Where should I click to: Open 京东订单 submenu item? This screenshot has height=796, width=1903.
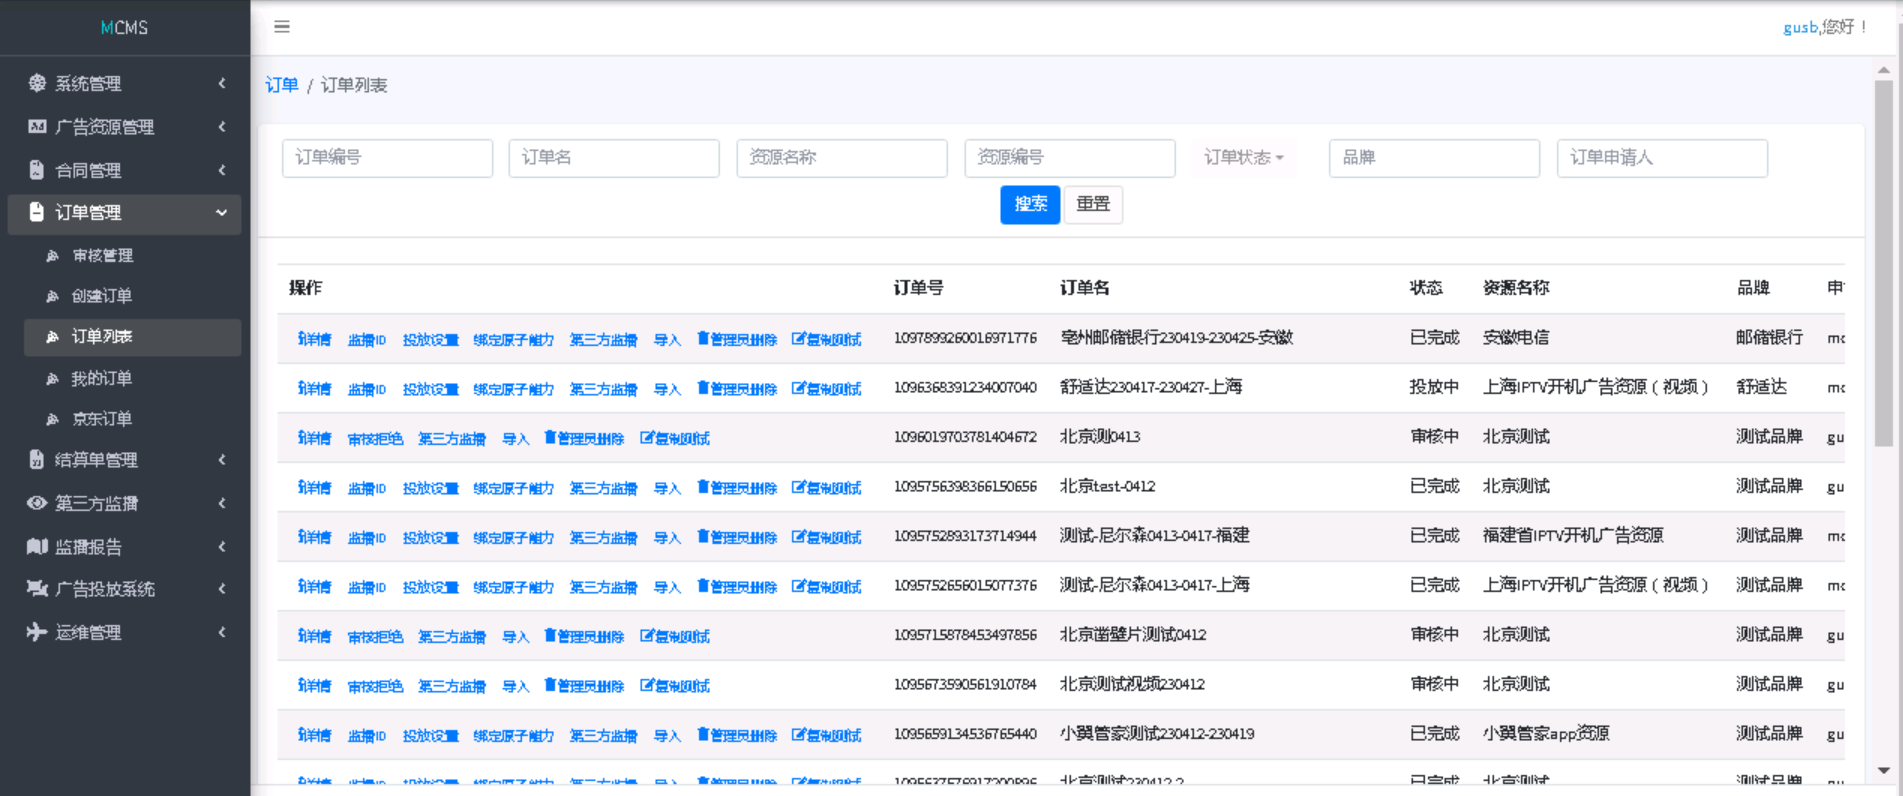point(102,419)
